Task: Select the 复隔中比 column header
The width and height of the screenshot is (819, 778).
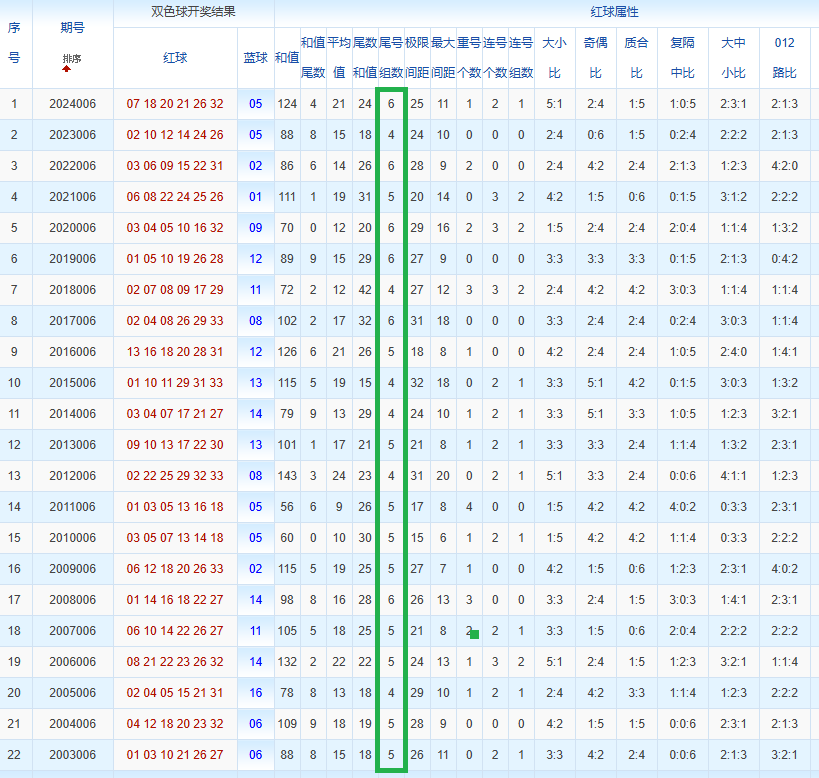Action: [x=682, y=57]
